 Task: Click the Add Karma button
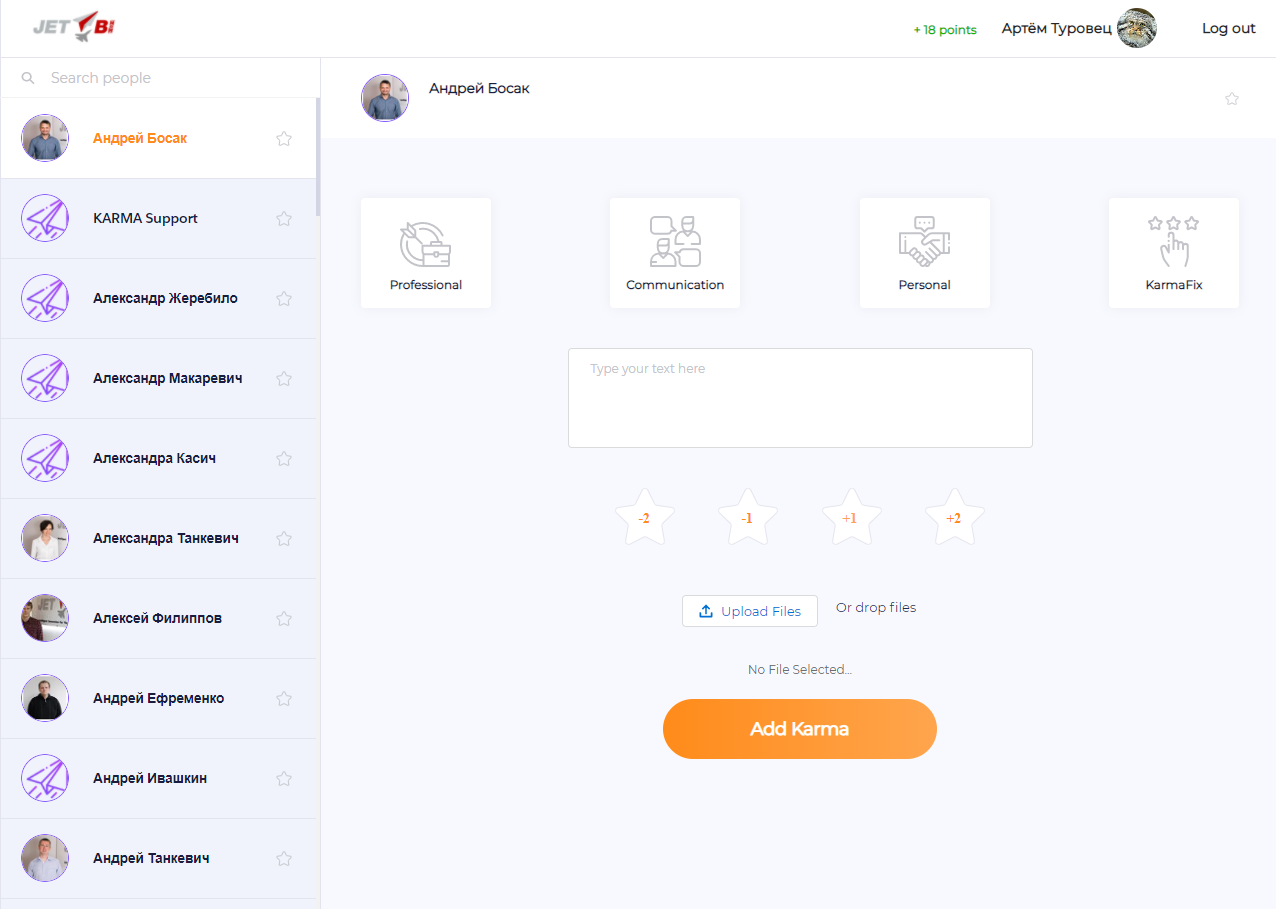pyautogui.click(x=800, y=729)
